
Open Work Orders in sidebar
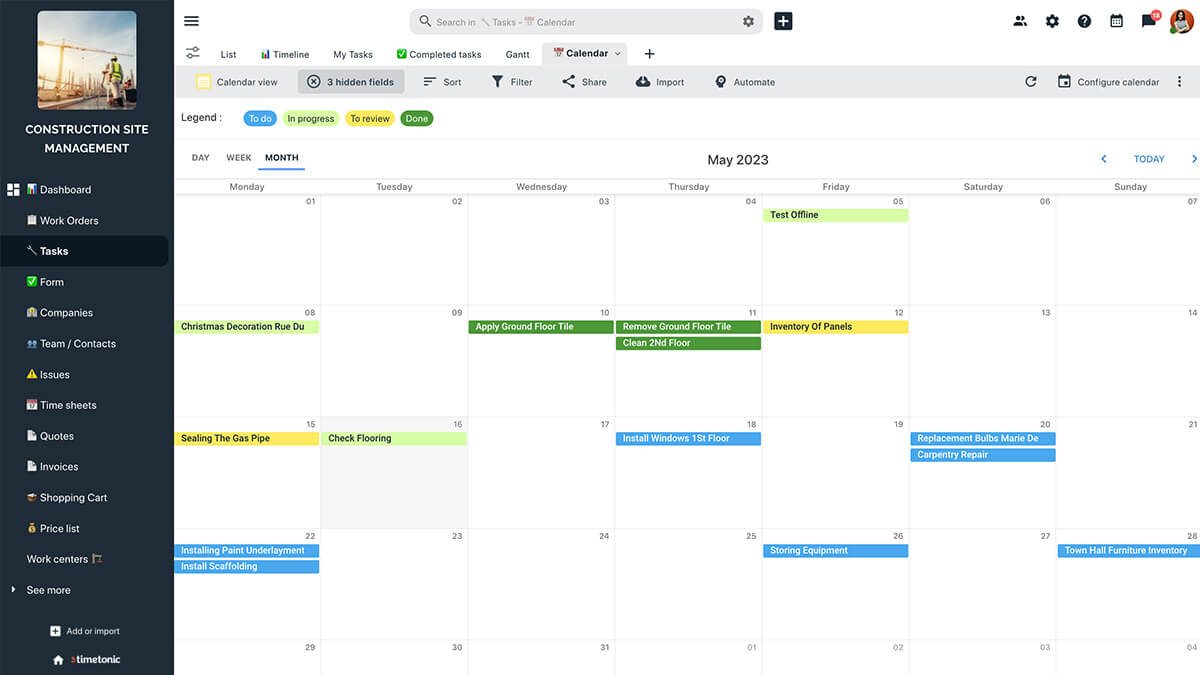(62, 221)
